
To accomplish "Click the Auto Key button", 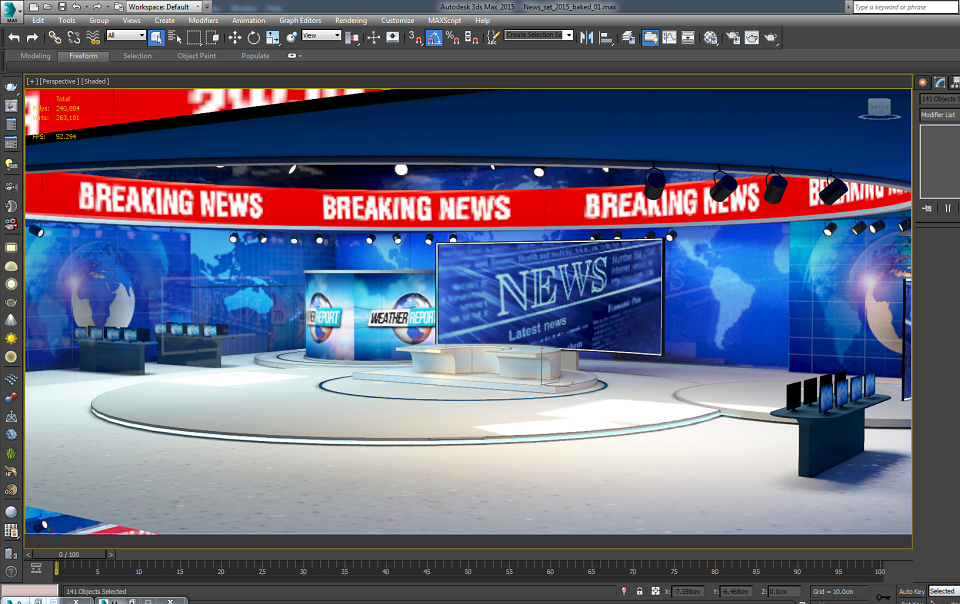I will [x=912, y=591].
